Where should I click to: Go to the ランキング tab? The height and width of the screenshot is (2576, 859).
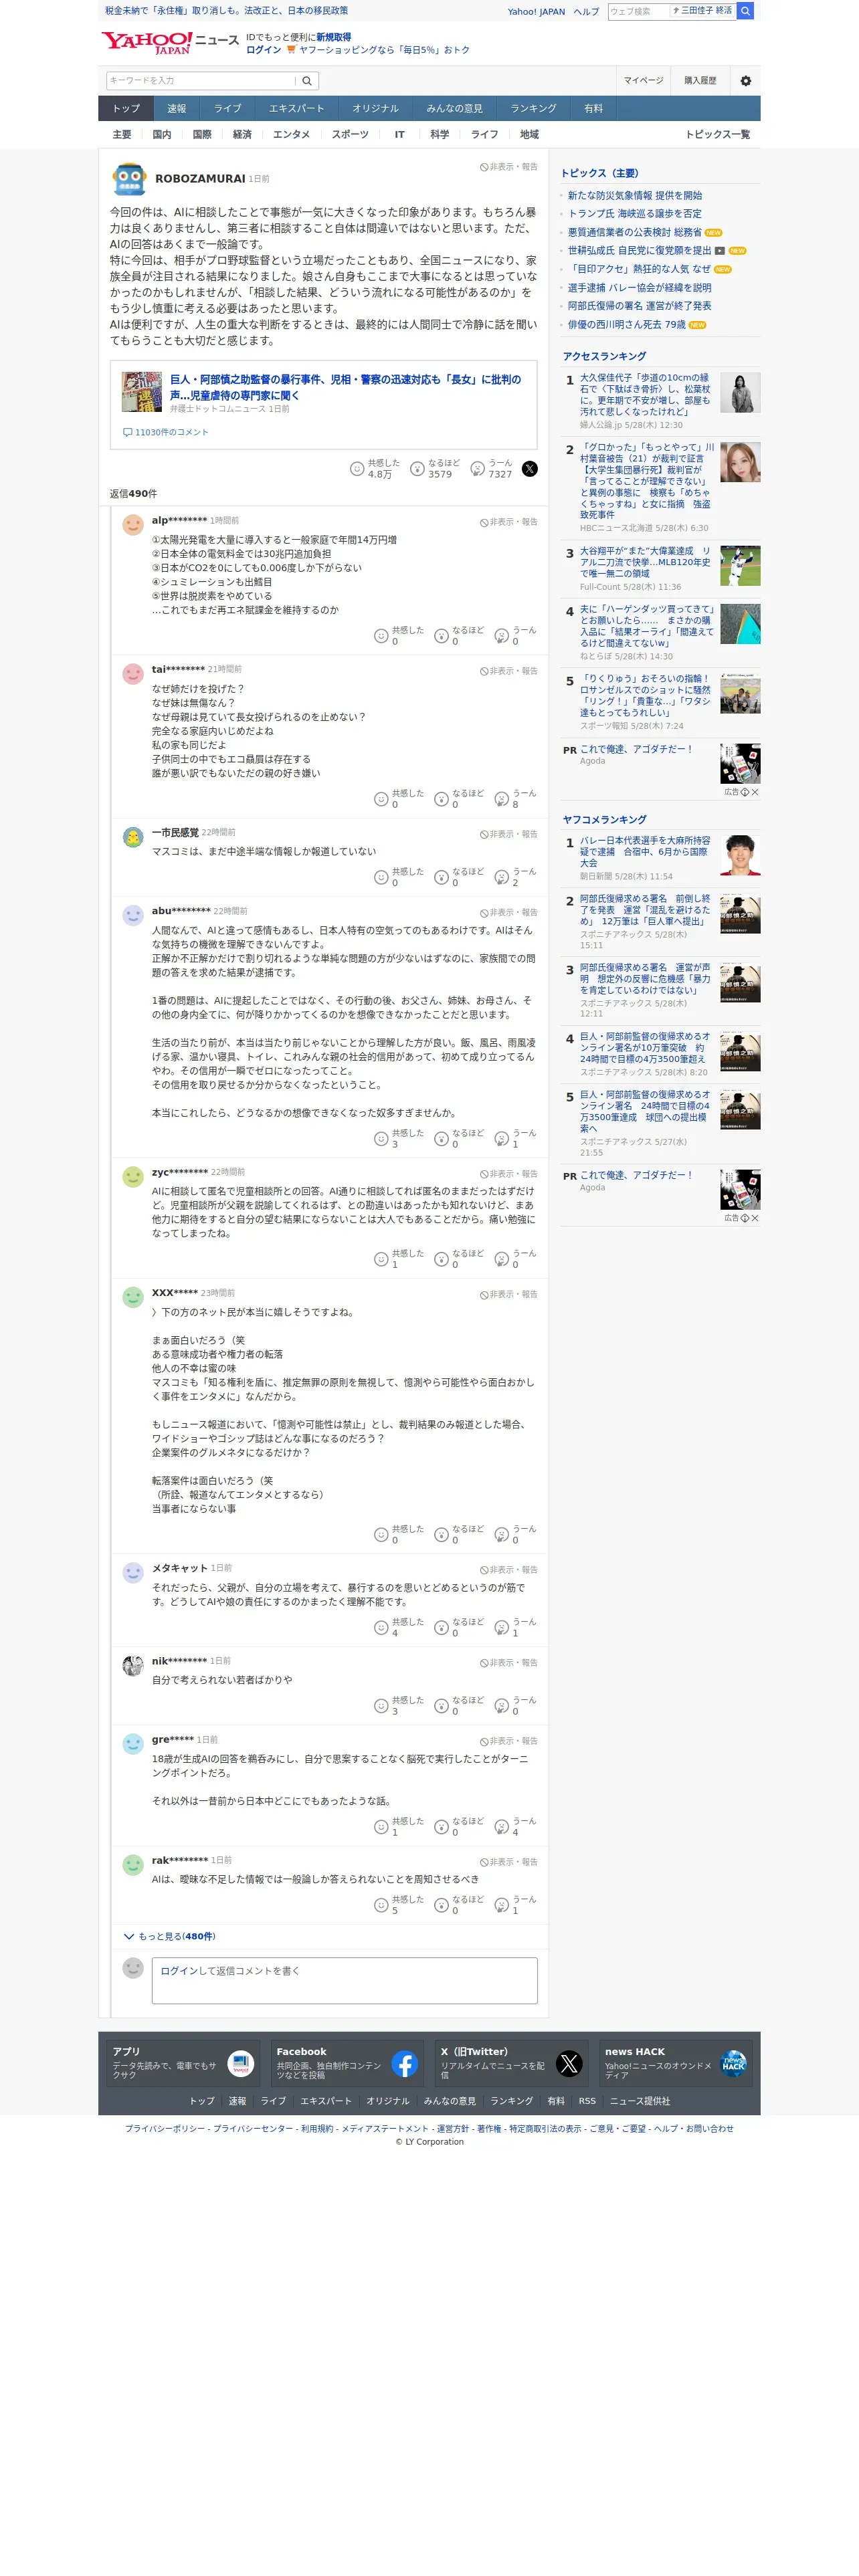pyautogui.click(x=533, y=109)
